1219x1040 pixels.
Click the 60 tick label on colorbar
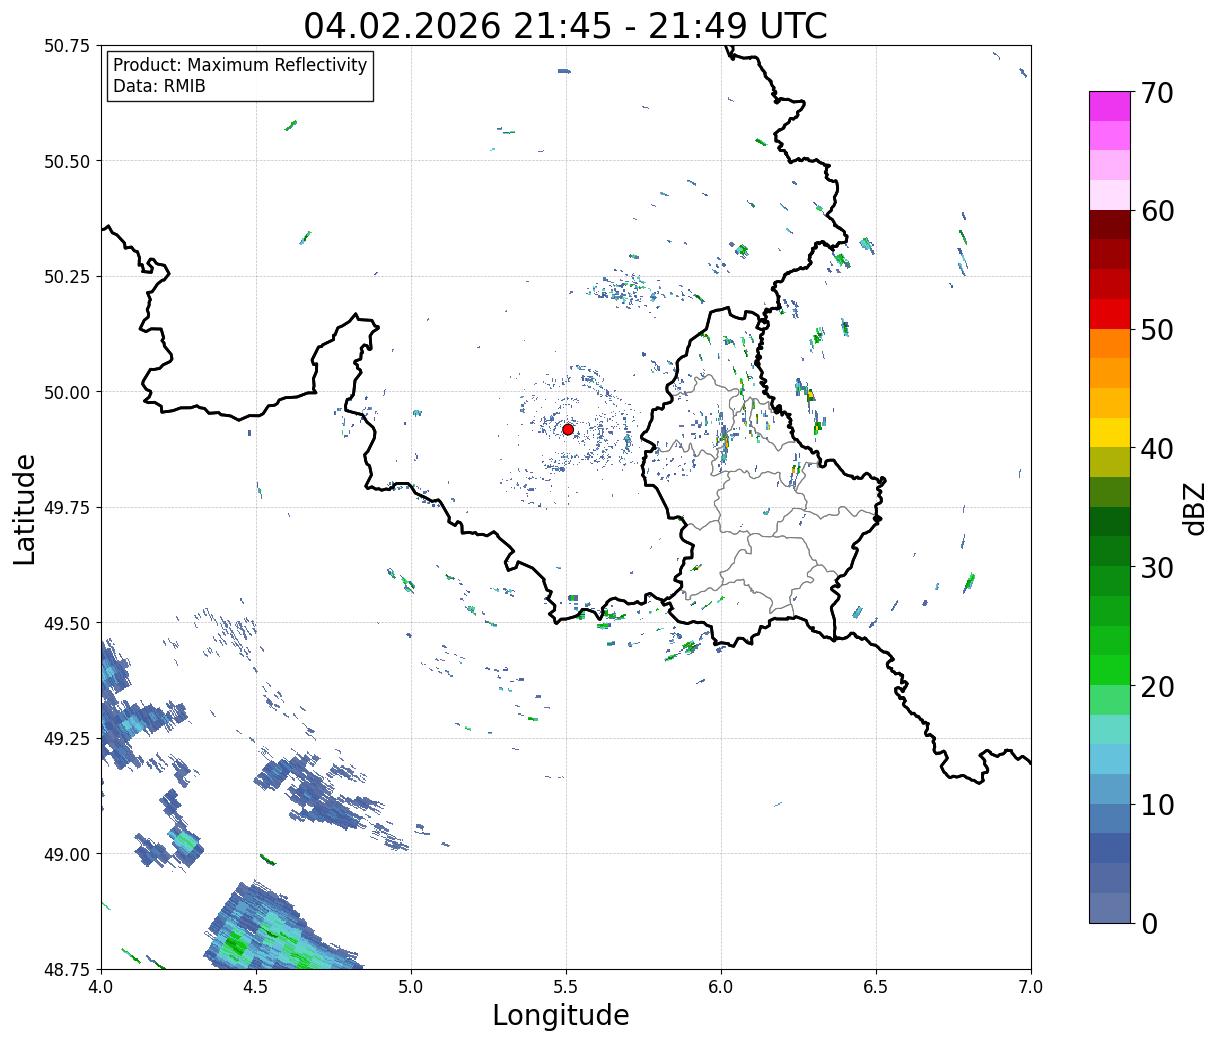tap(1156, 211)
